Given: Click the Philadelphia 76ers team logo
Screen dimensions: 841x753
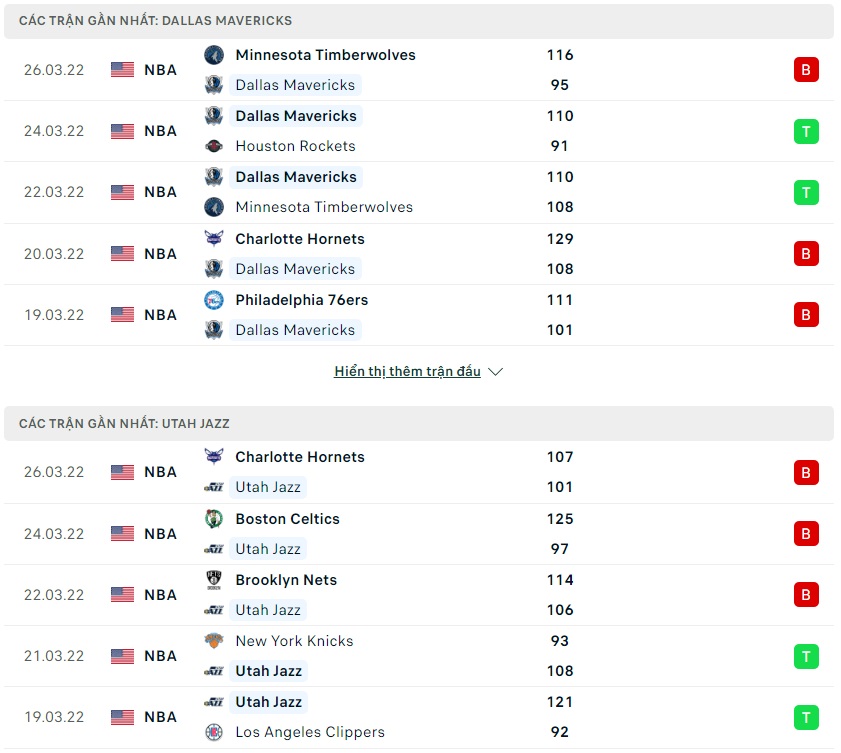Looking at the screenshot, I should (214, 300).
